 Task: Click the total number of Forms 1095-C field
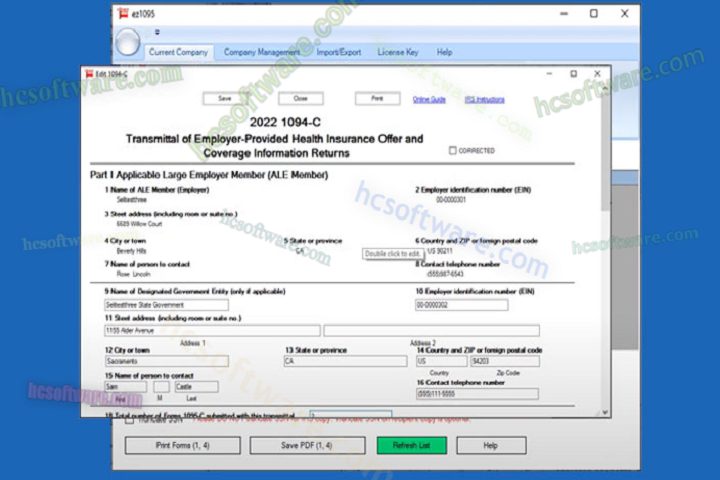[351, 414]
